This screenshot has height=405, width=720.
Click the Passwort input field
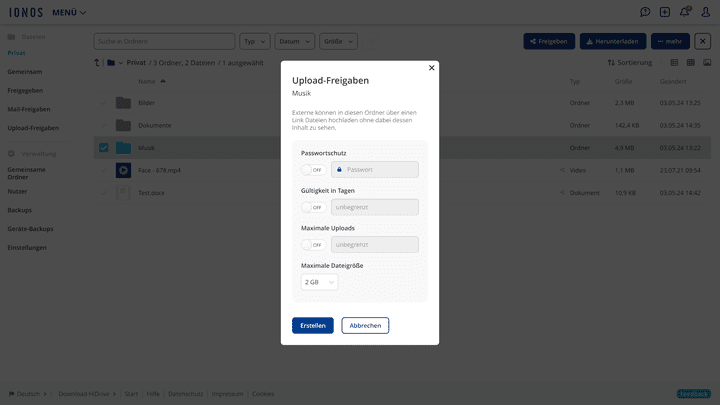[375, 170]
